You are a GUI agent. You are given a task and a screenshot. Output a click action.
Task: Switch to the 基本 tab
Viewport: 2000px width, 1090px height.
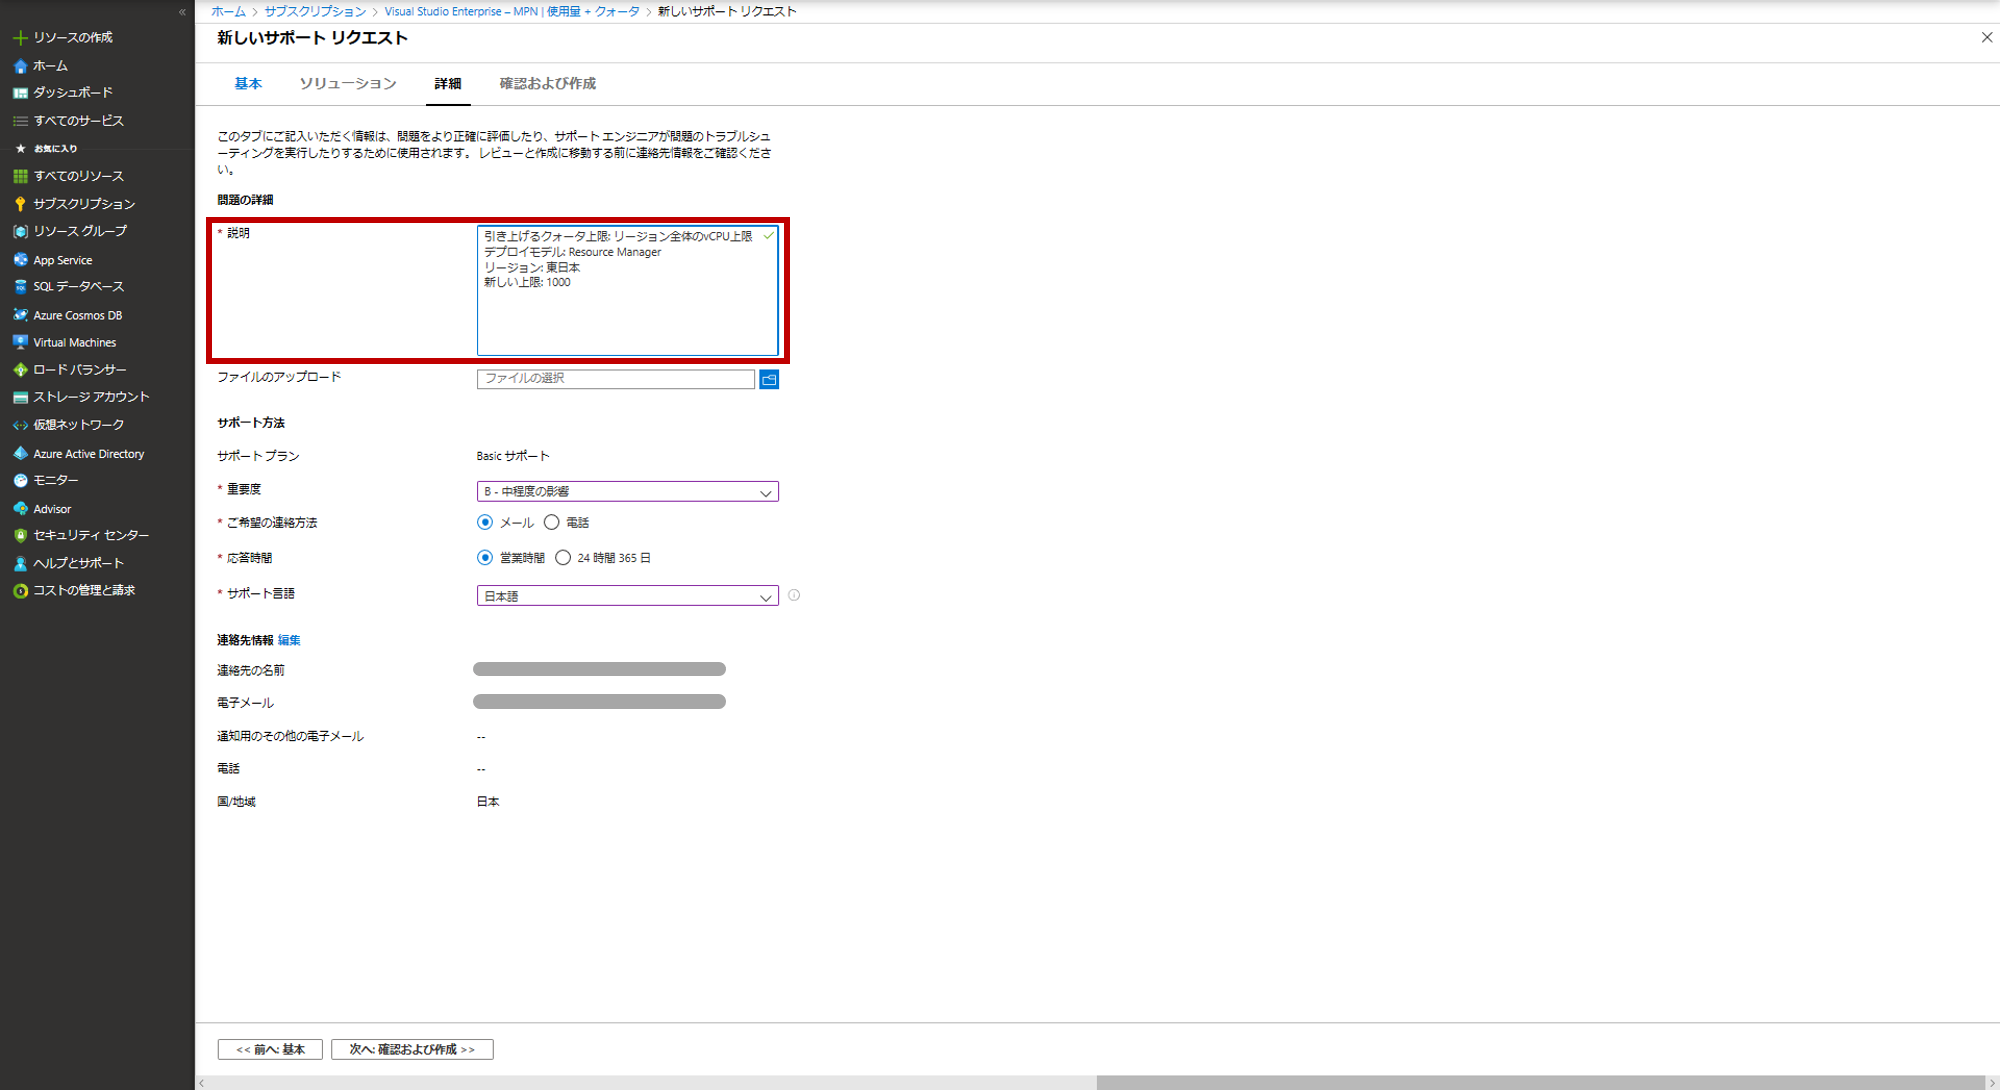pyautogui.click(x=248, y=84)
